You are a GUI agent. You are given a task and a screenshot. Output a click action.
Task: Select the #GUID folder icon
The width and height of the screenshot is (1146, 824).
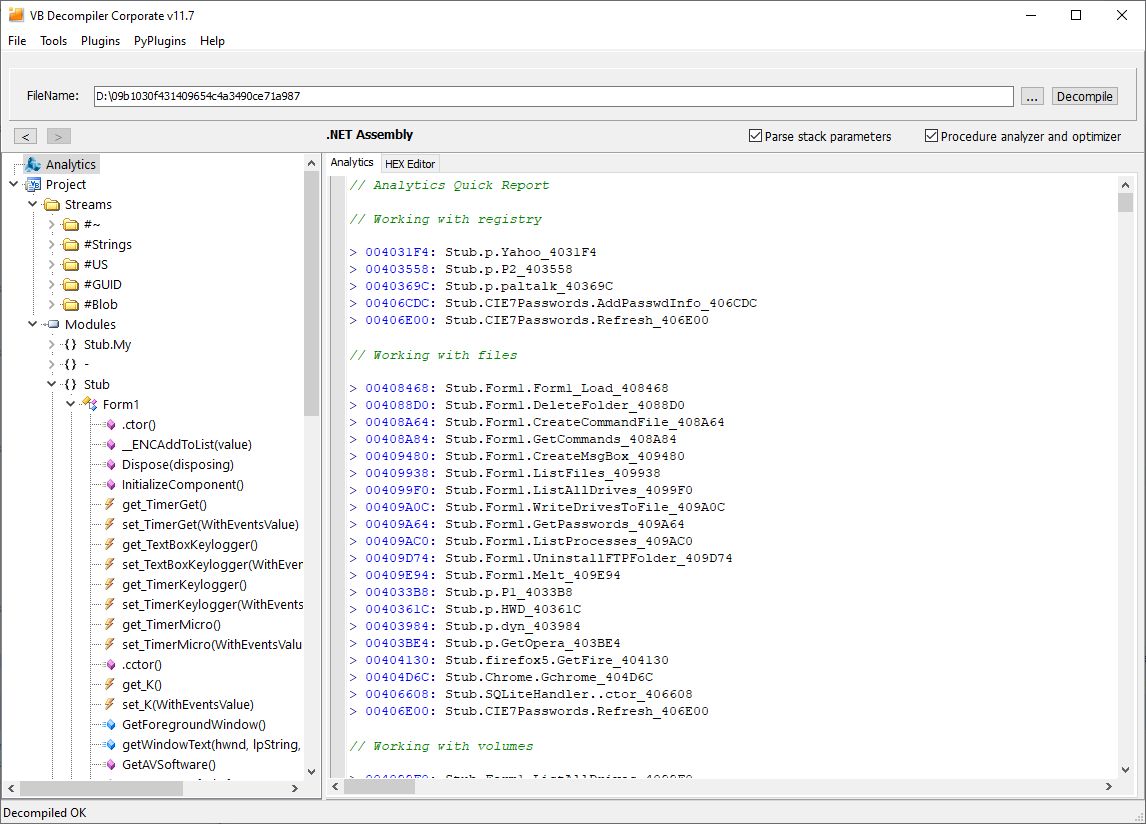71,284
